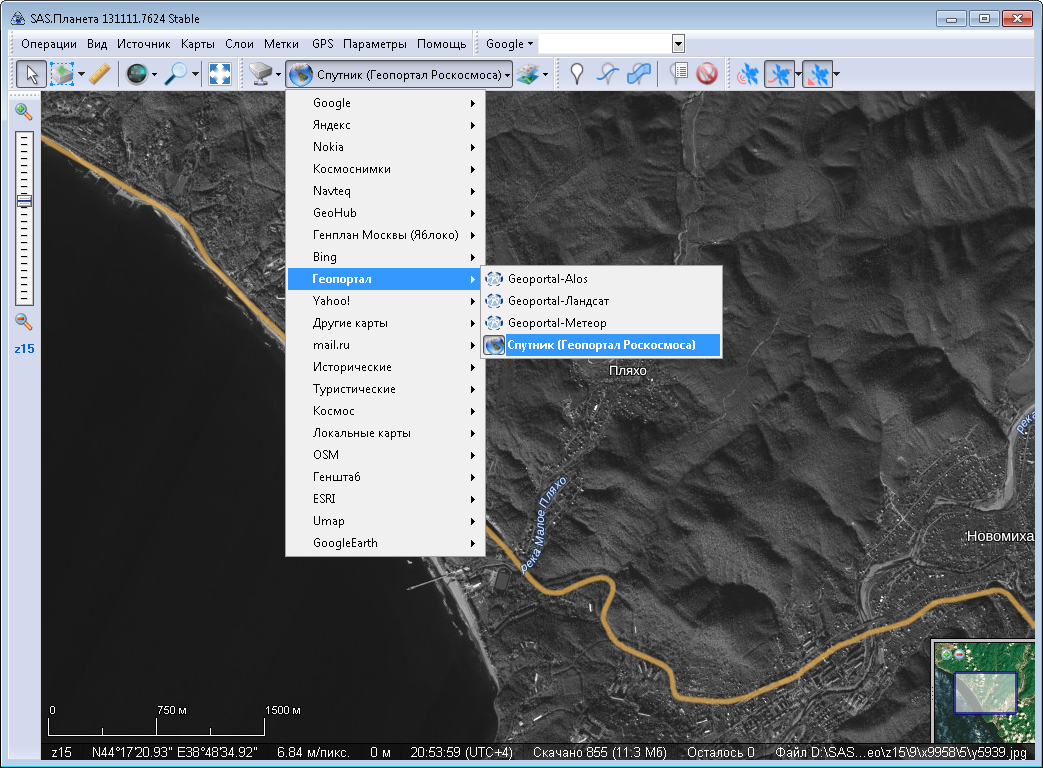Image resolution: width=1043 pixels, height=768 pixels.
Task: Expand the globe icon dropdown arrow
Action: (x=154, y=74)
